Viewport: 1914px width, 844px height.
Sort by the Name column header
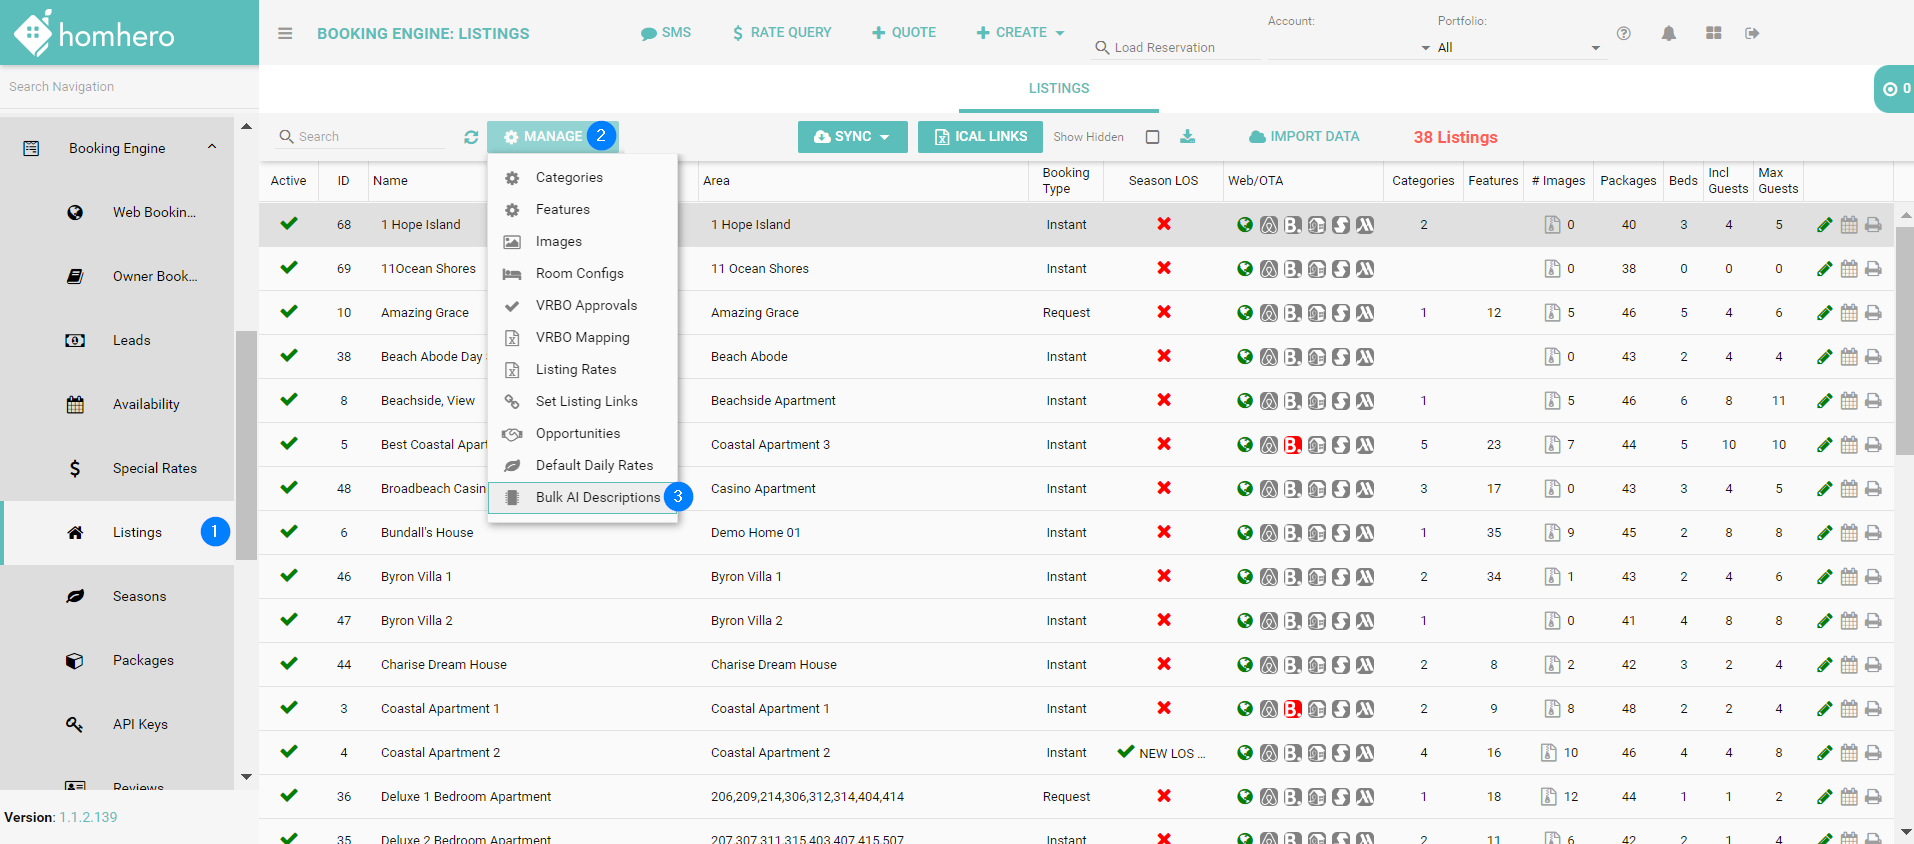pyautogui.click(x=390, y=181)
